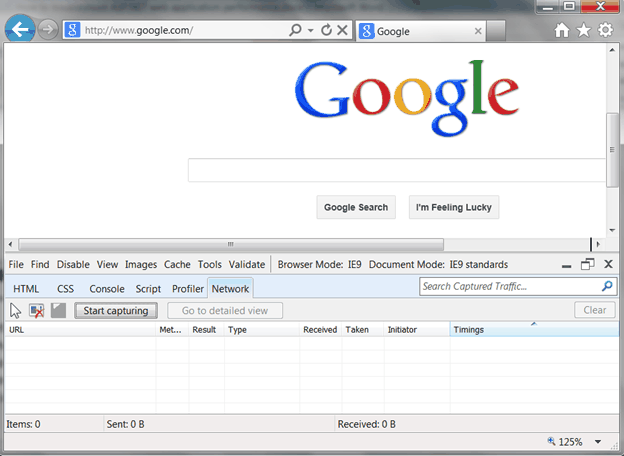Open the developer Tools menu
The height and width of the screenshot is (456, 624).
tap(210, 265)
